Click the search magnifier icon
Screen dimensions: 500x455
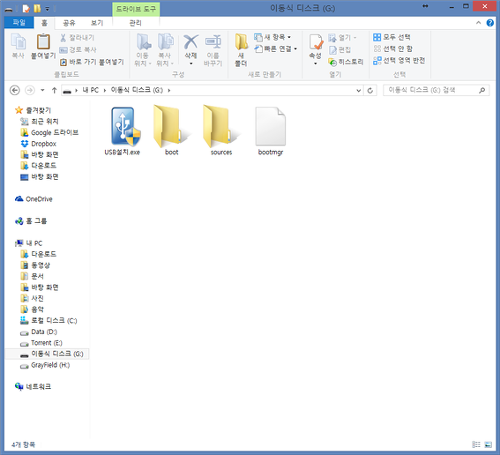click(x=482, y=90)
